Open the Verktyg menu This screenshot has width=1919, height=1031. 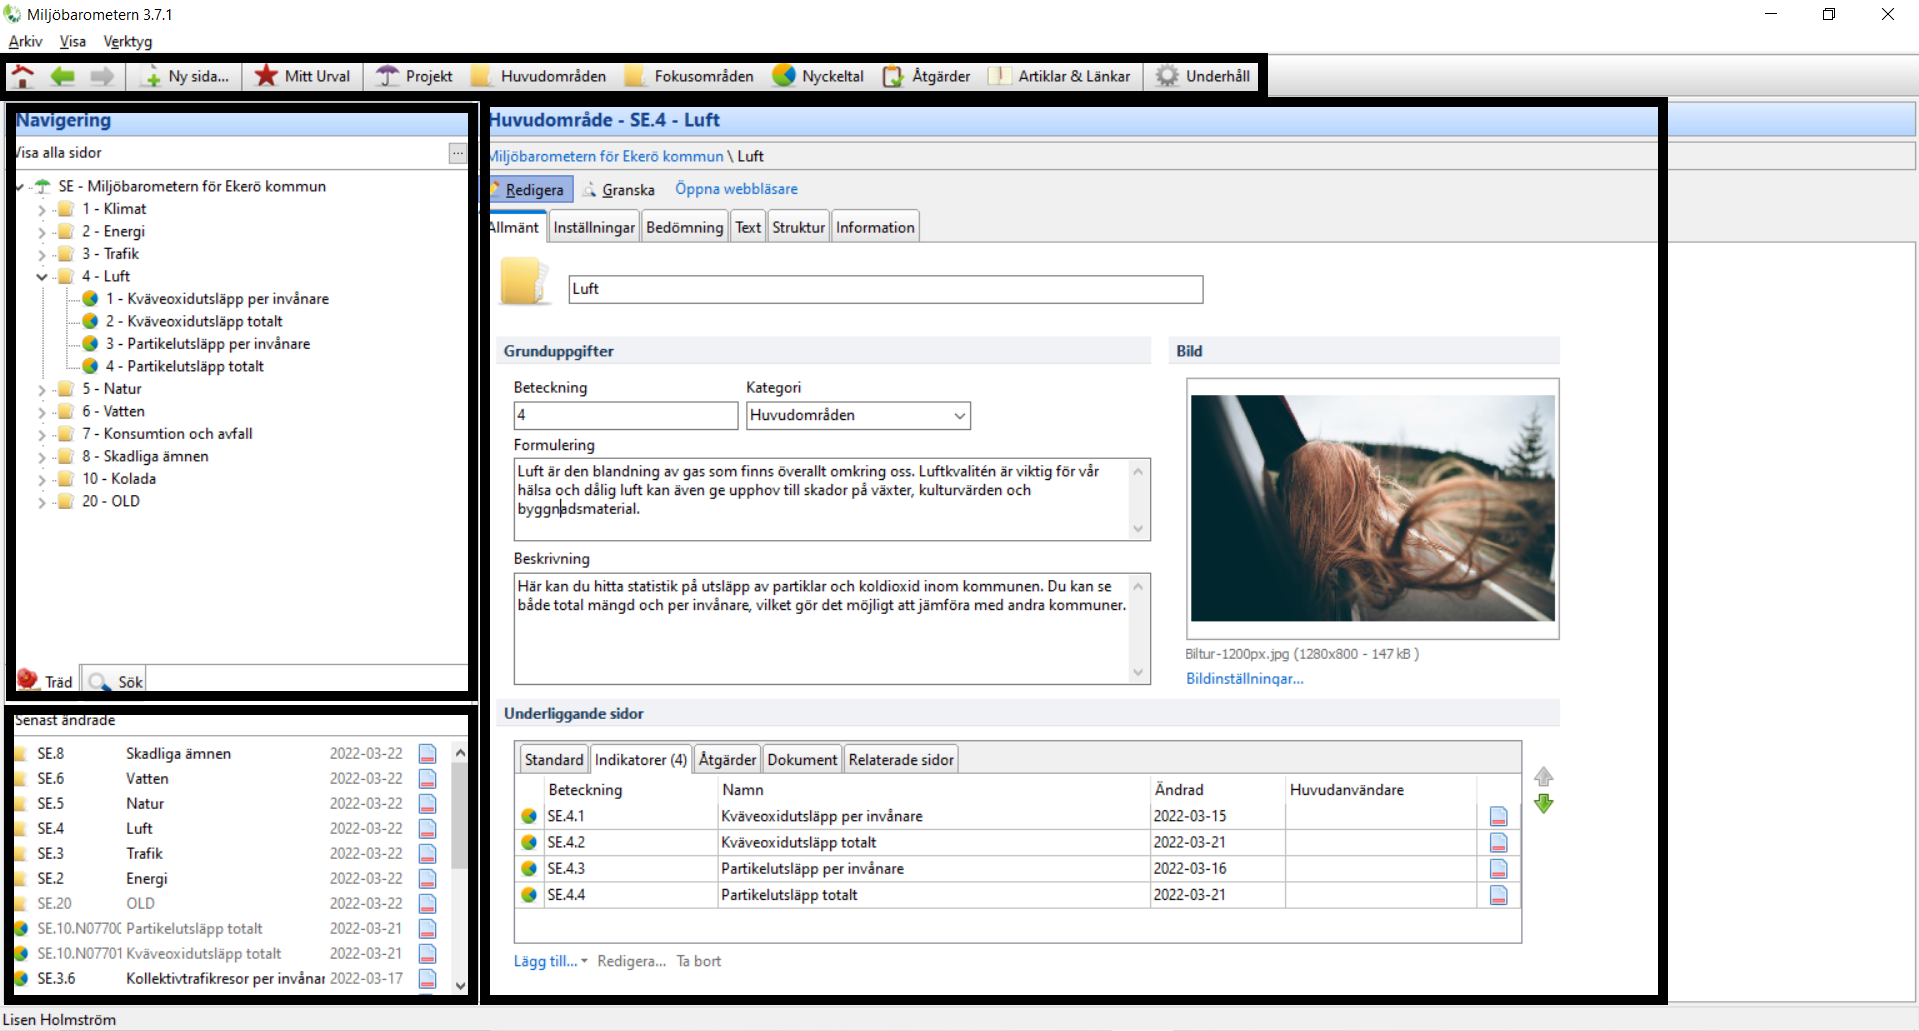pyautogui.click(x=128, y=41)
